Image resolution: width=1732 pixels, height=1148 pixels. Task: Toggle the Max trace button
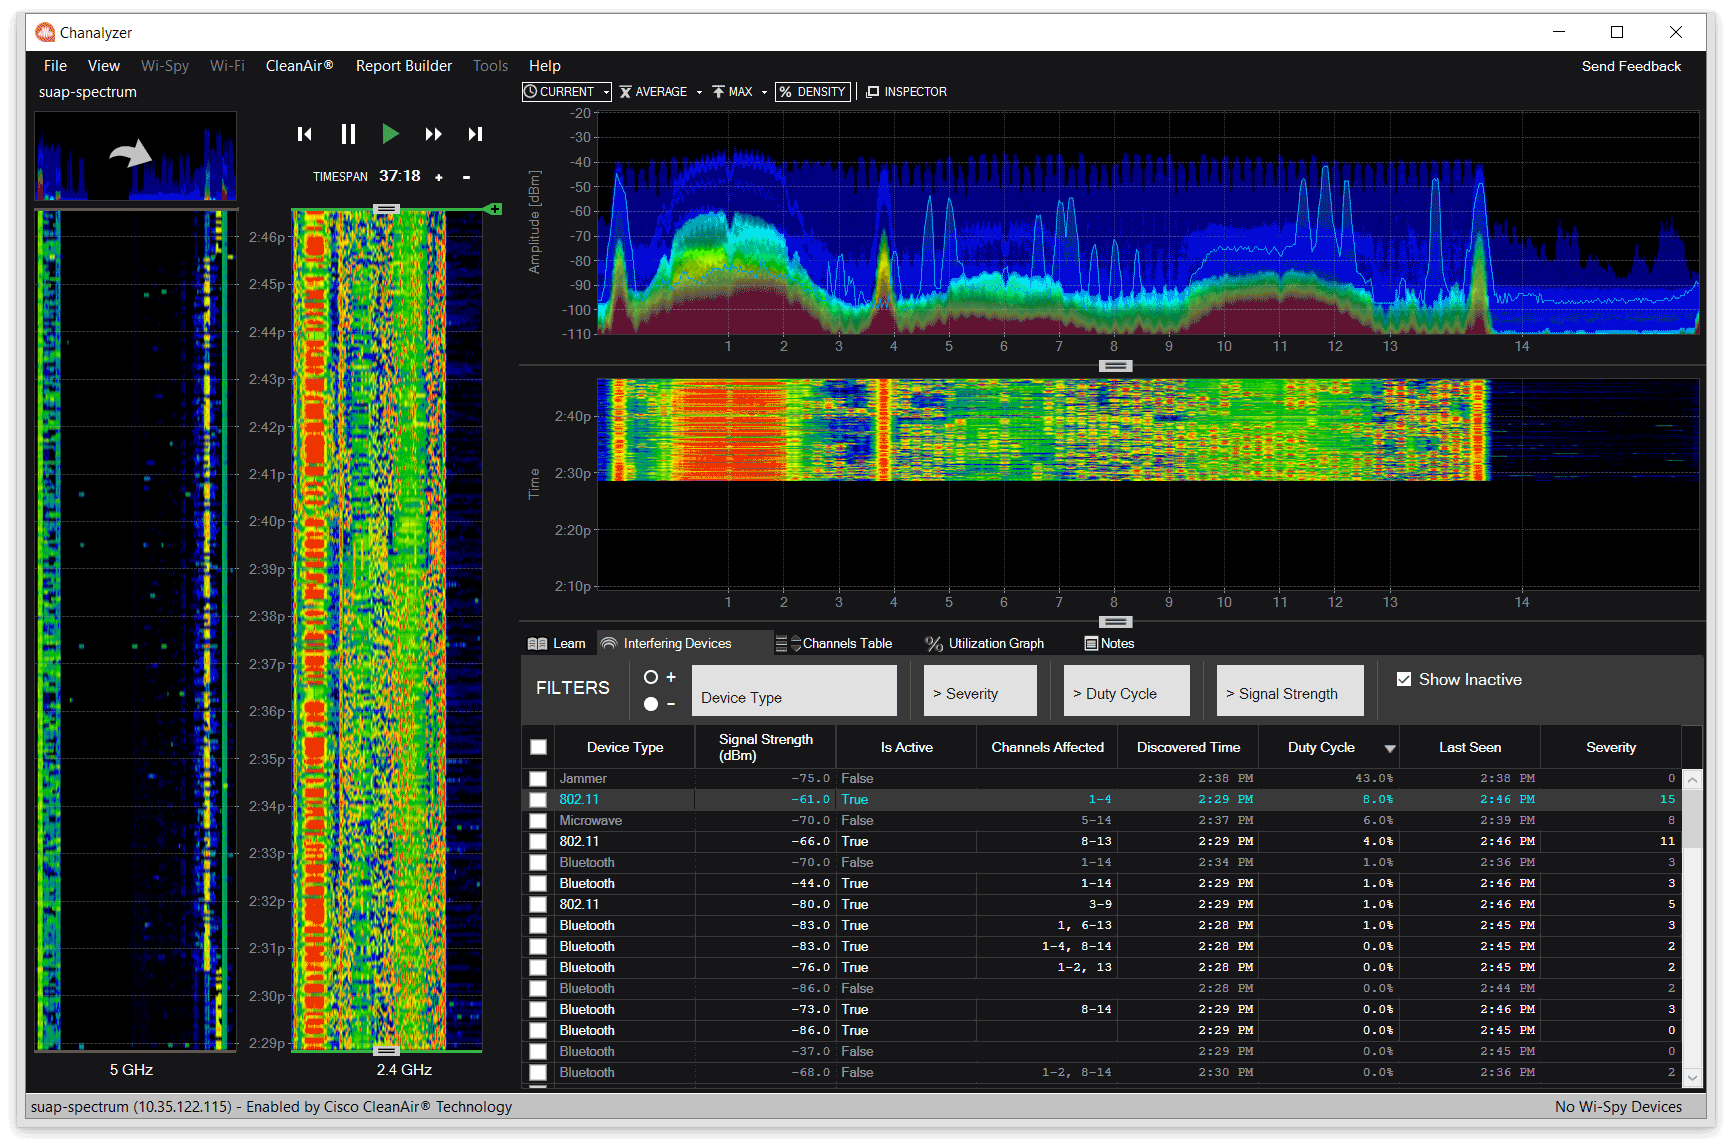733,92
